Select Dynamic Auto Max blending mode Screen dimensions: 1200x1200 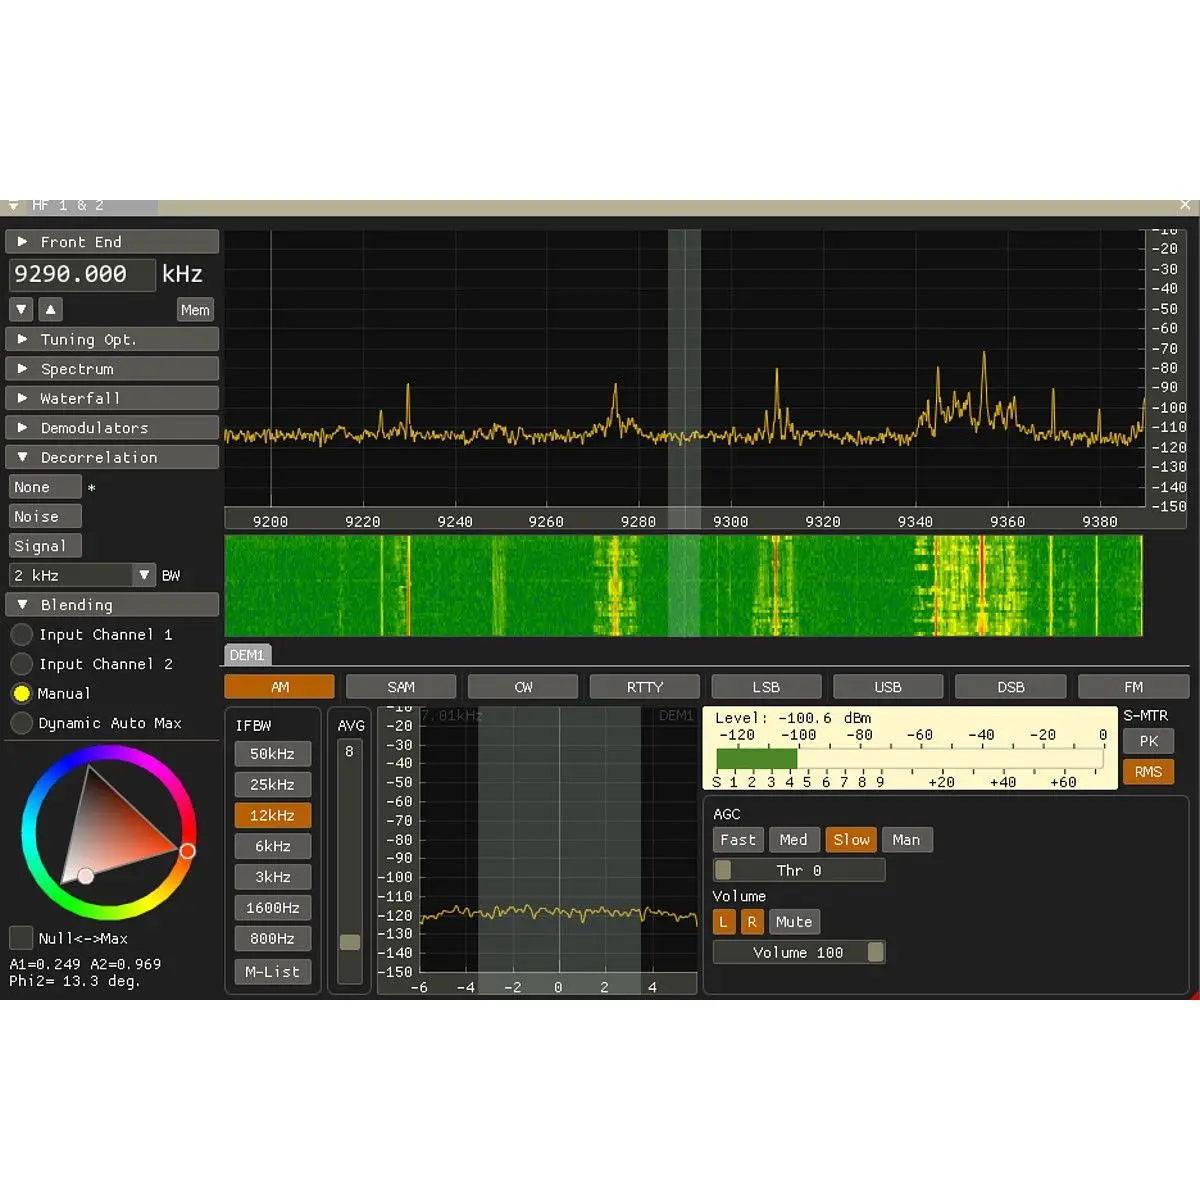[x=22, y=723]
